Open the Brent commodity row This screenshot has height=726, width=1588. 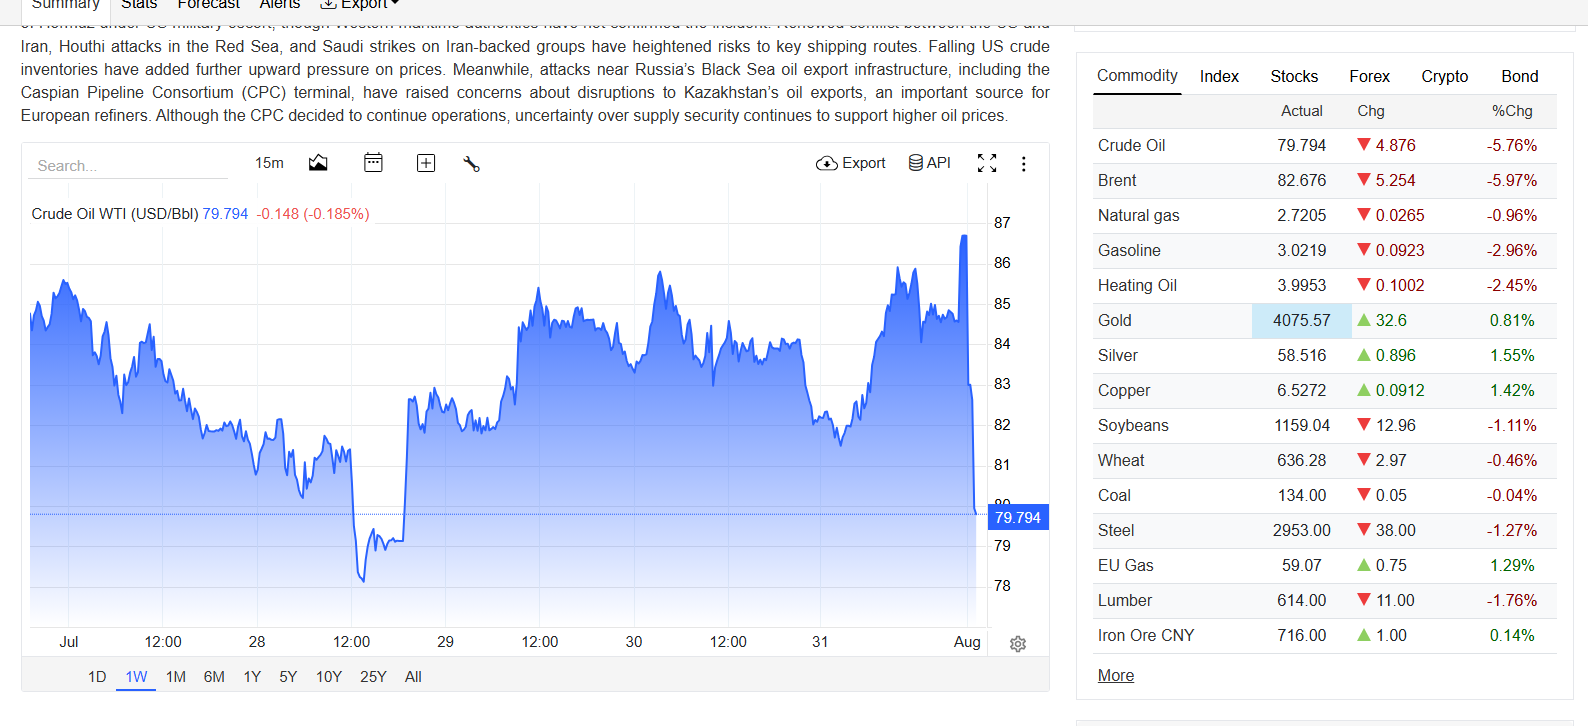[1325, 181]
